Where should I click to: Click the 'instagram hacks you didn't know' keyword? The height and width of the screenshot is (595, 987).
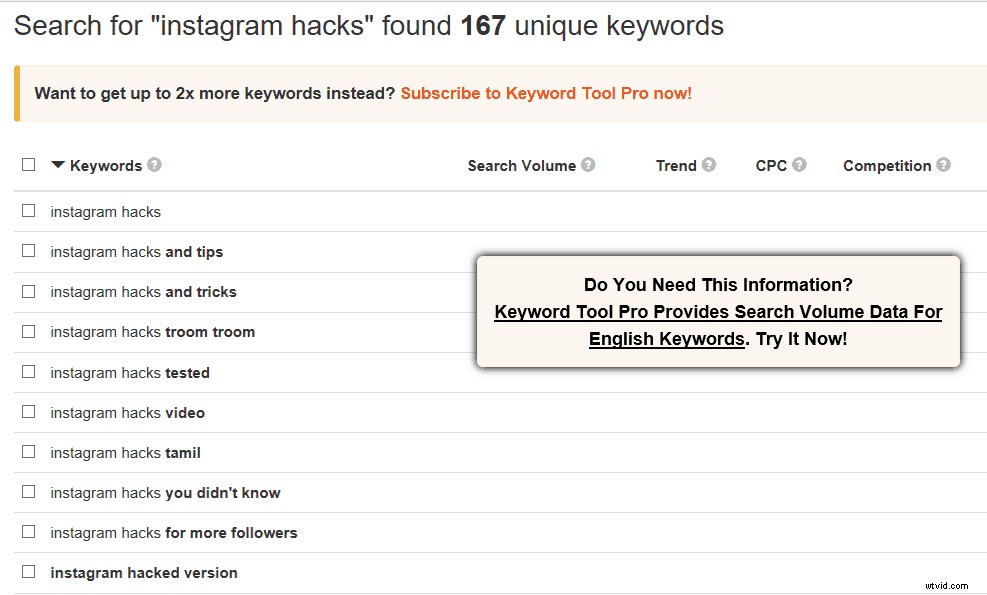tap(165, 493)
